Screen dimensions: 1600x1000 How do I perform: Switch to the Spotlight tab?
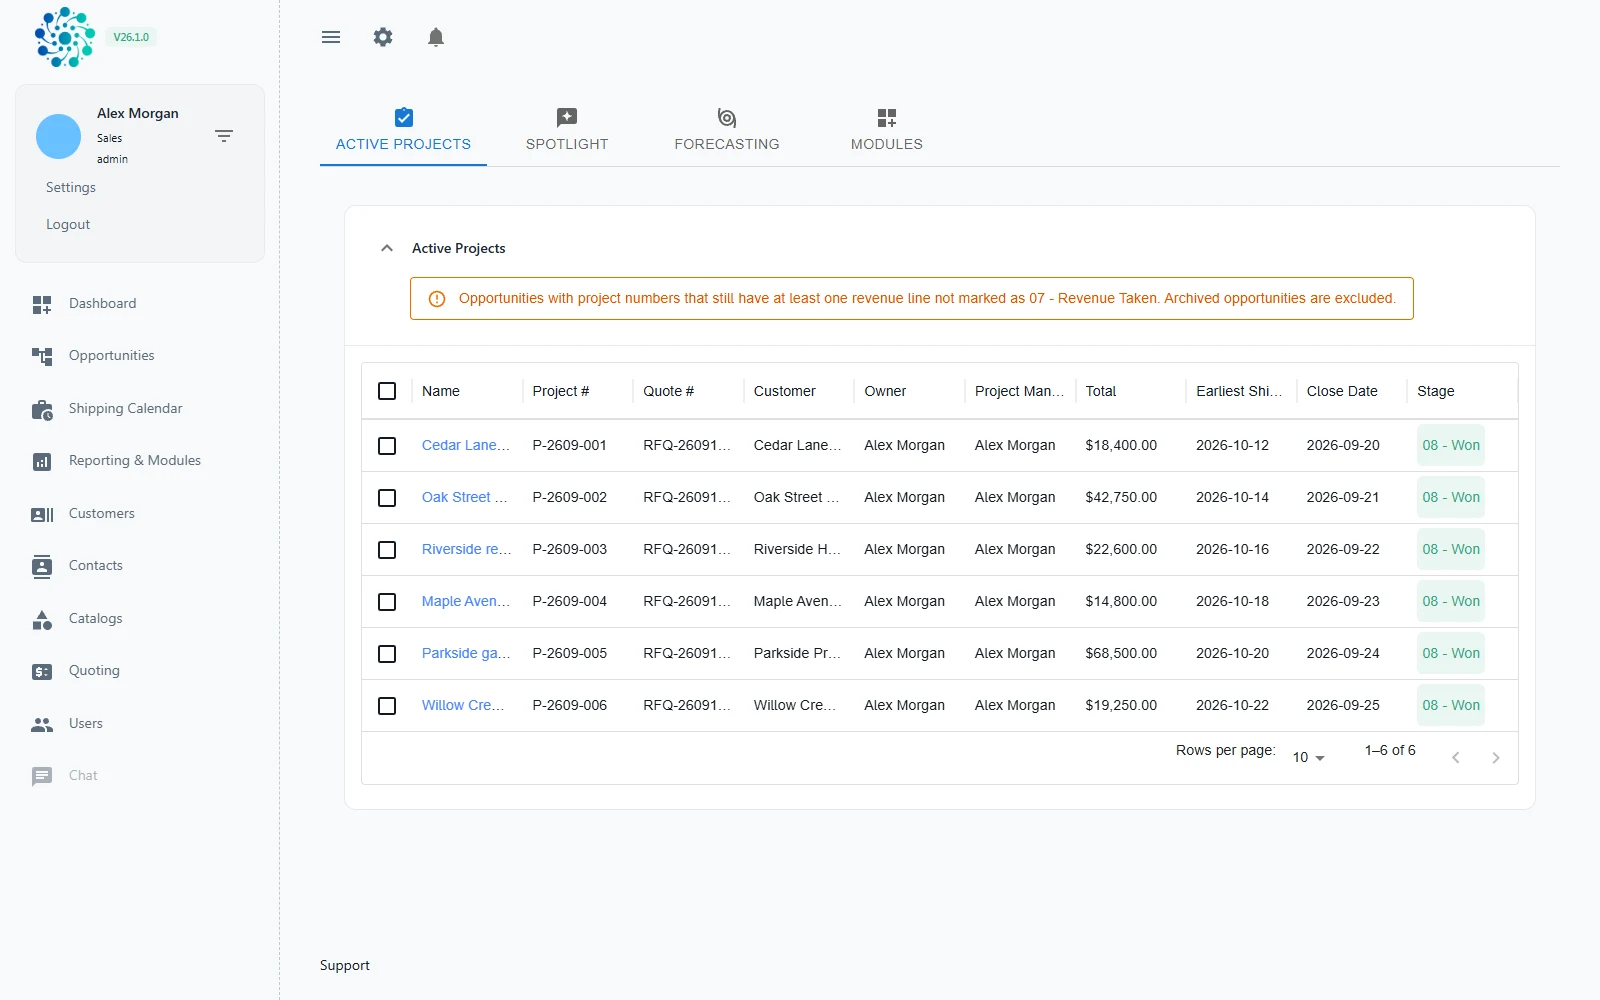tap(567, 131)
